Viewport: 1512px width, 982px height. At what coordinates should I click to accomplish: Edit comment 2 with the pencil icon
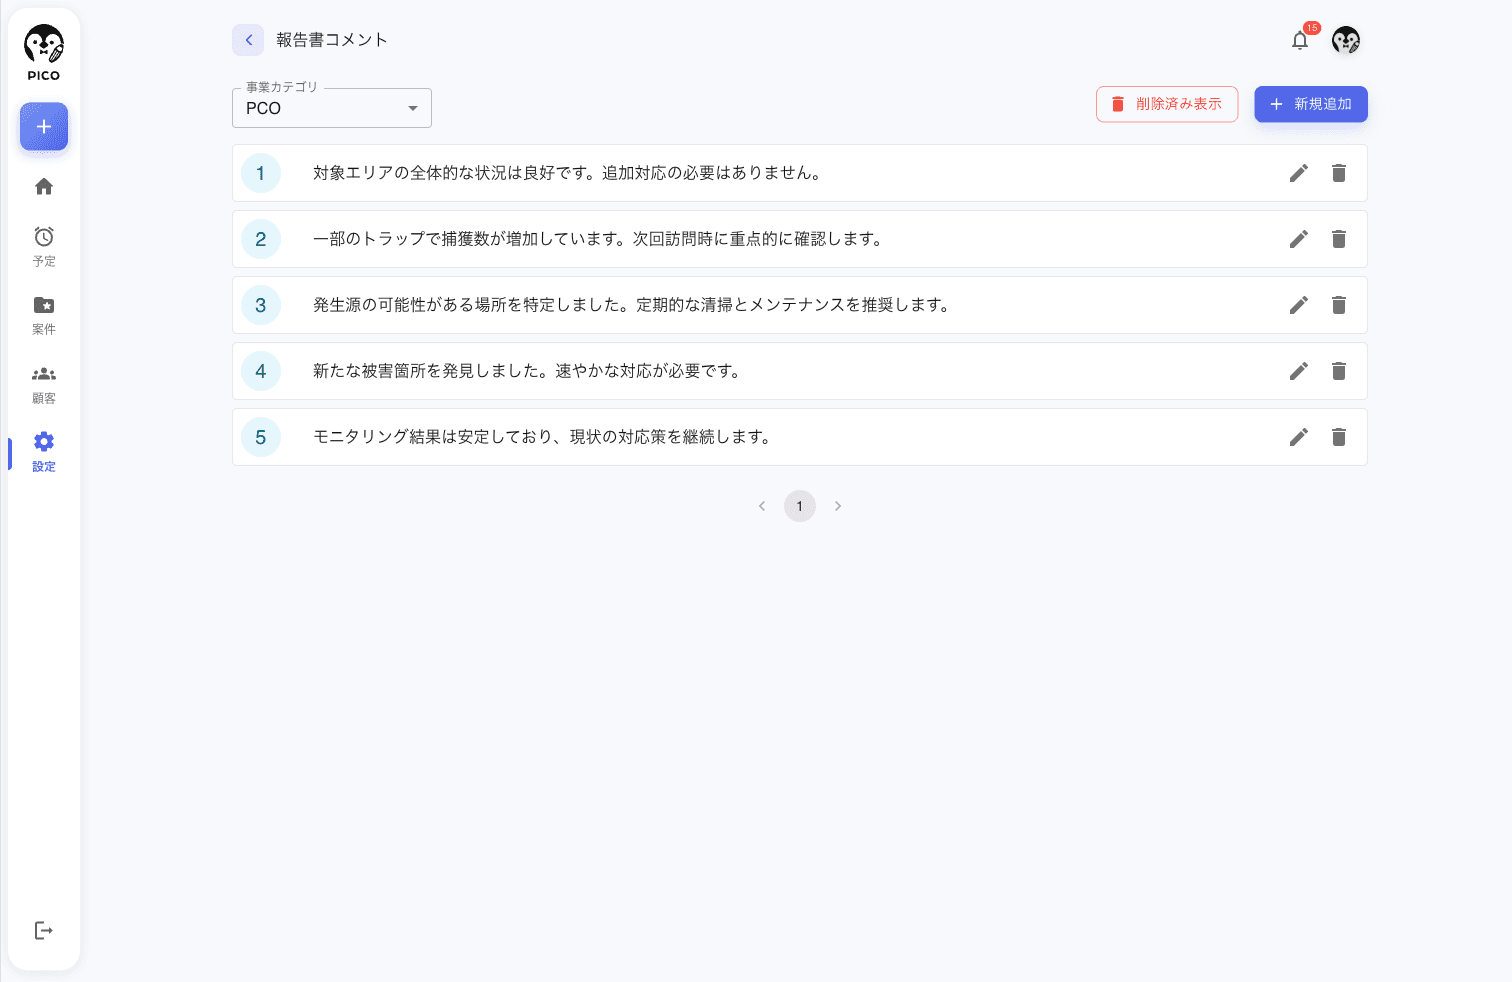click(1299, 239)
